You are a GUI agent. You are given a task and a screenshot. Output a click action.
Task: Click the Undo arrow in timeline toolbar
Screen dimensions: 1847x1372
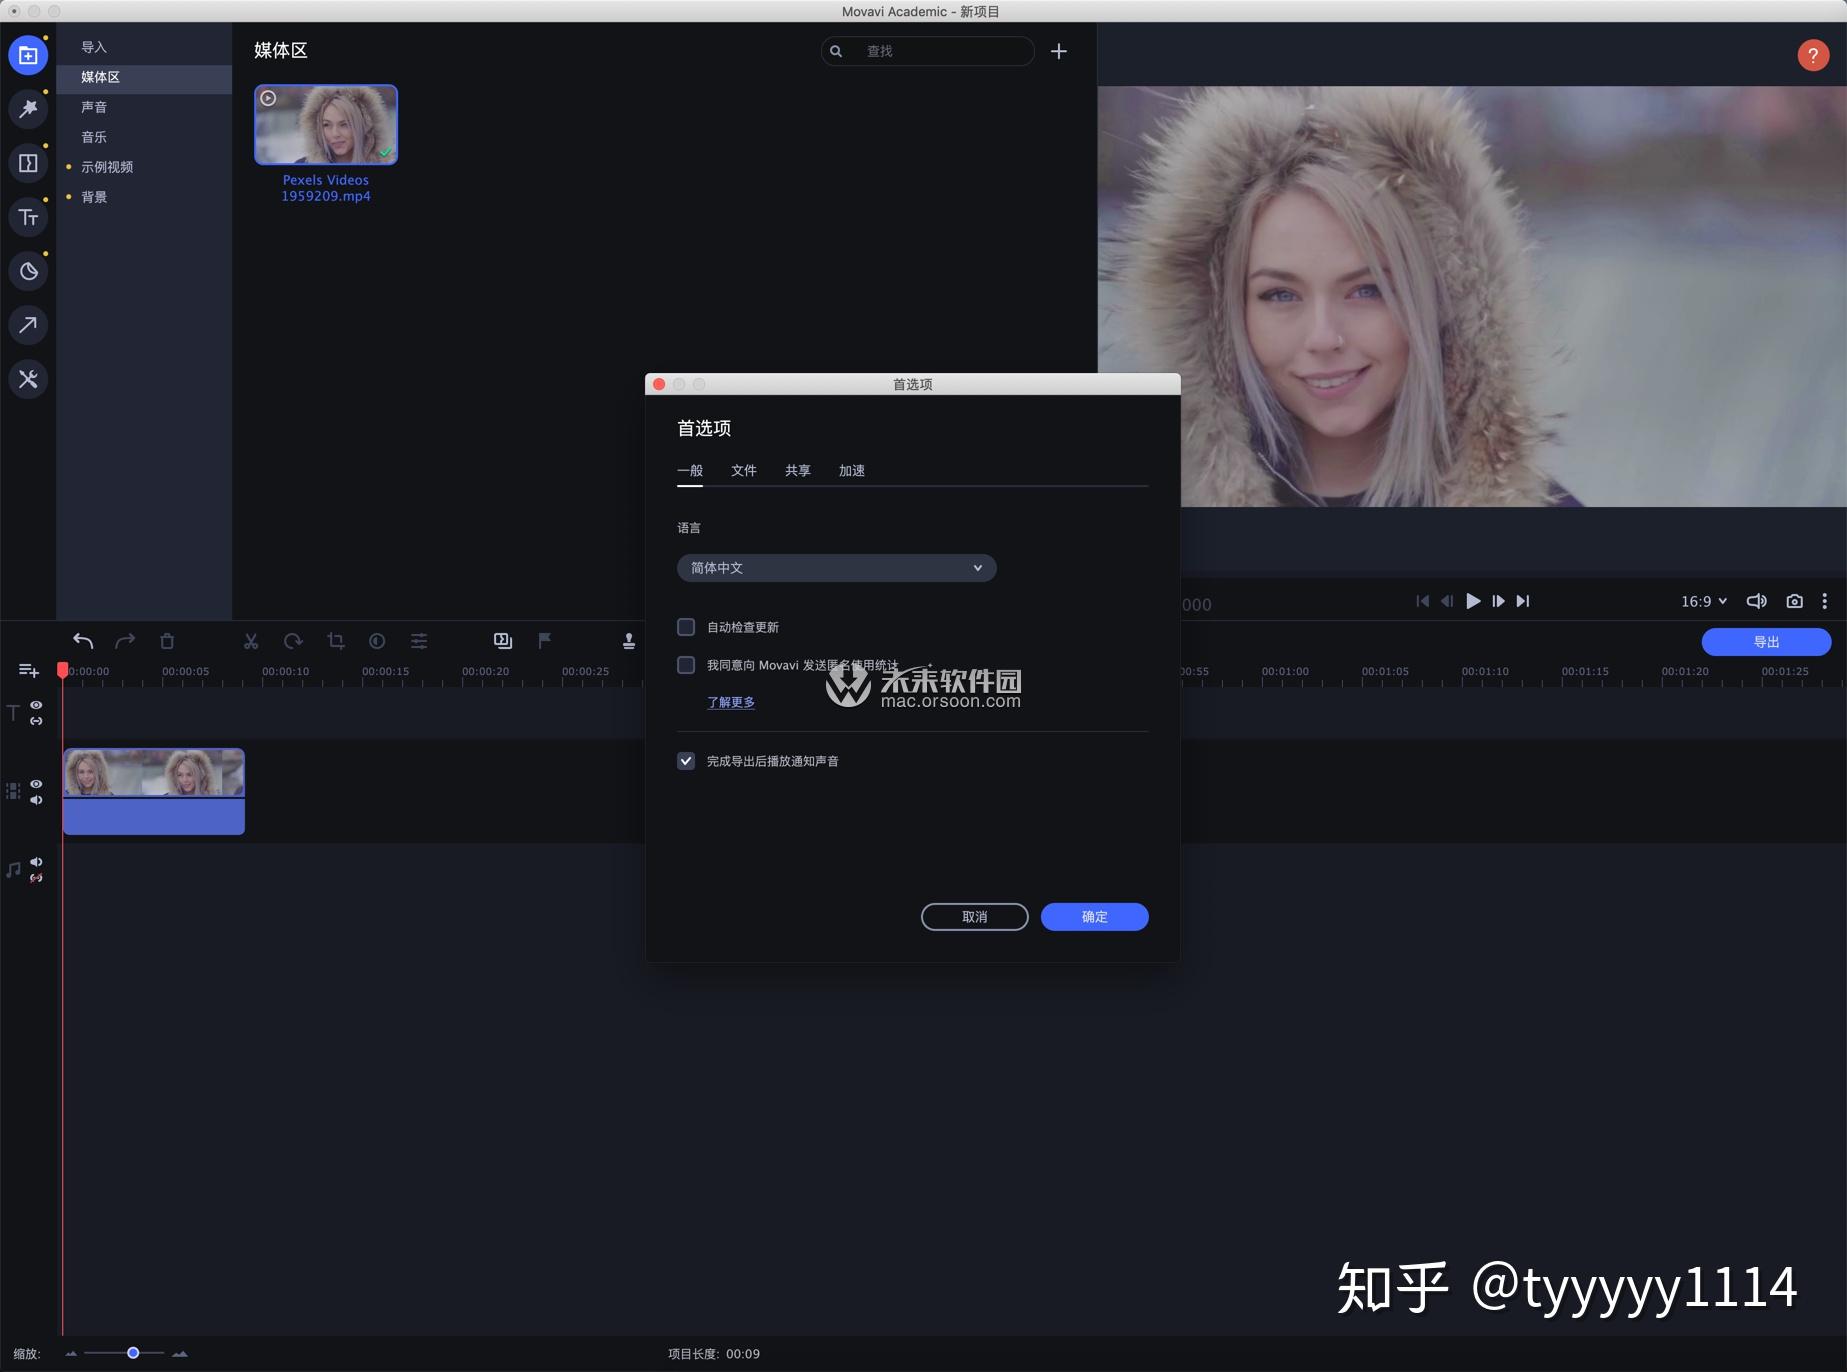(x=83, y=641)
